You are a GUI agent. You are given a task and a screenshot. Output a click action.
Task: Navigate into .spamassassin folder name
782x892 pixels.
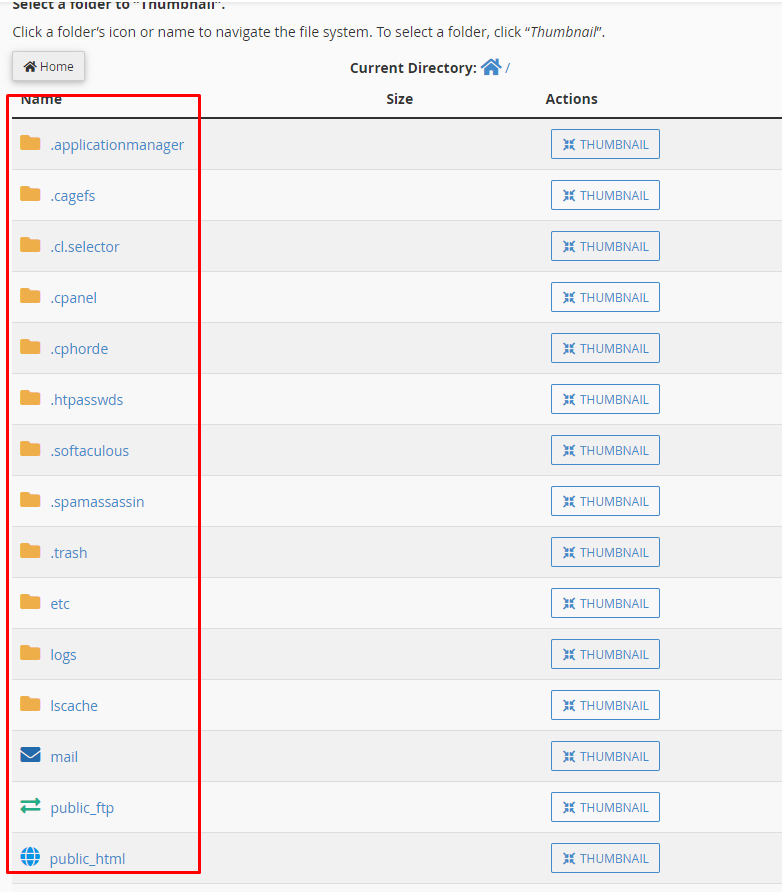coord(97,502)
